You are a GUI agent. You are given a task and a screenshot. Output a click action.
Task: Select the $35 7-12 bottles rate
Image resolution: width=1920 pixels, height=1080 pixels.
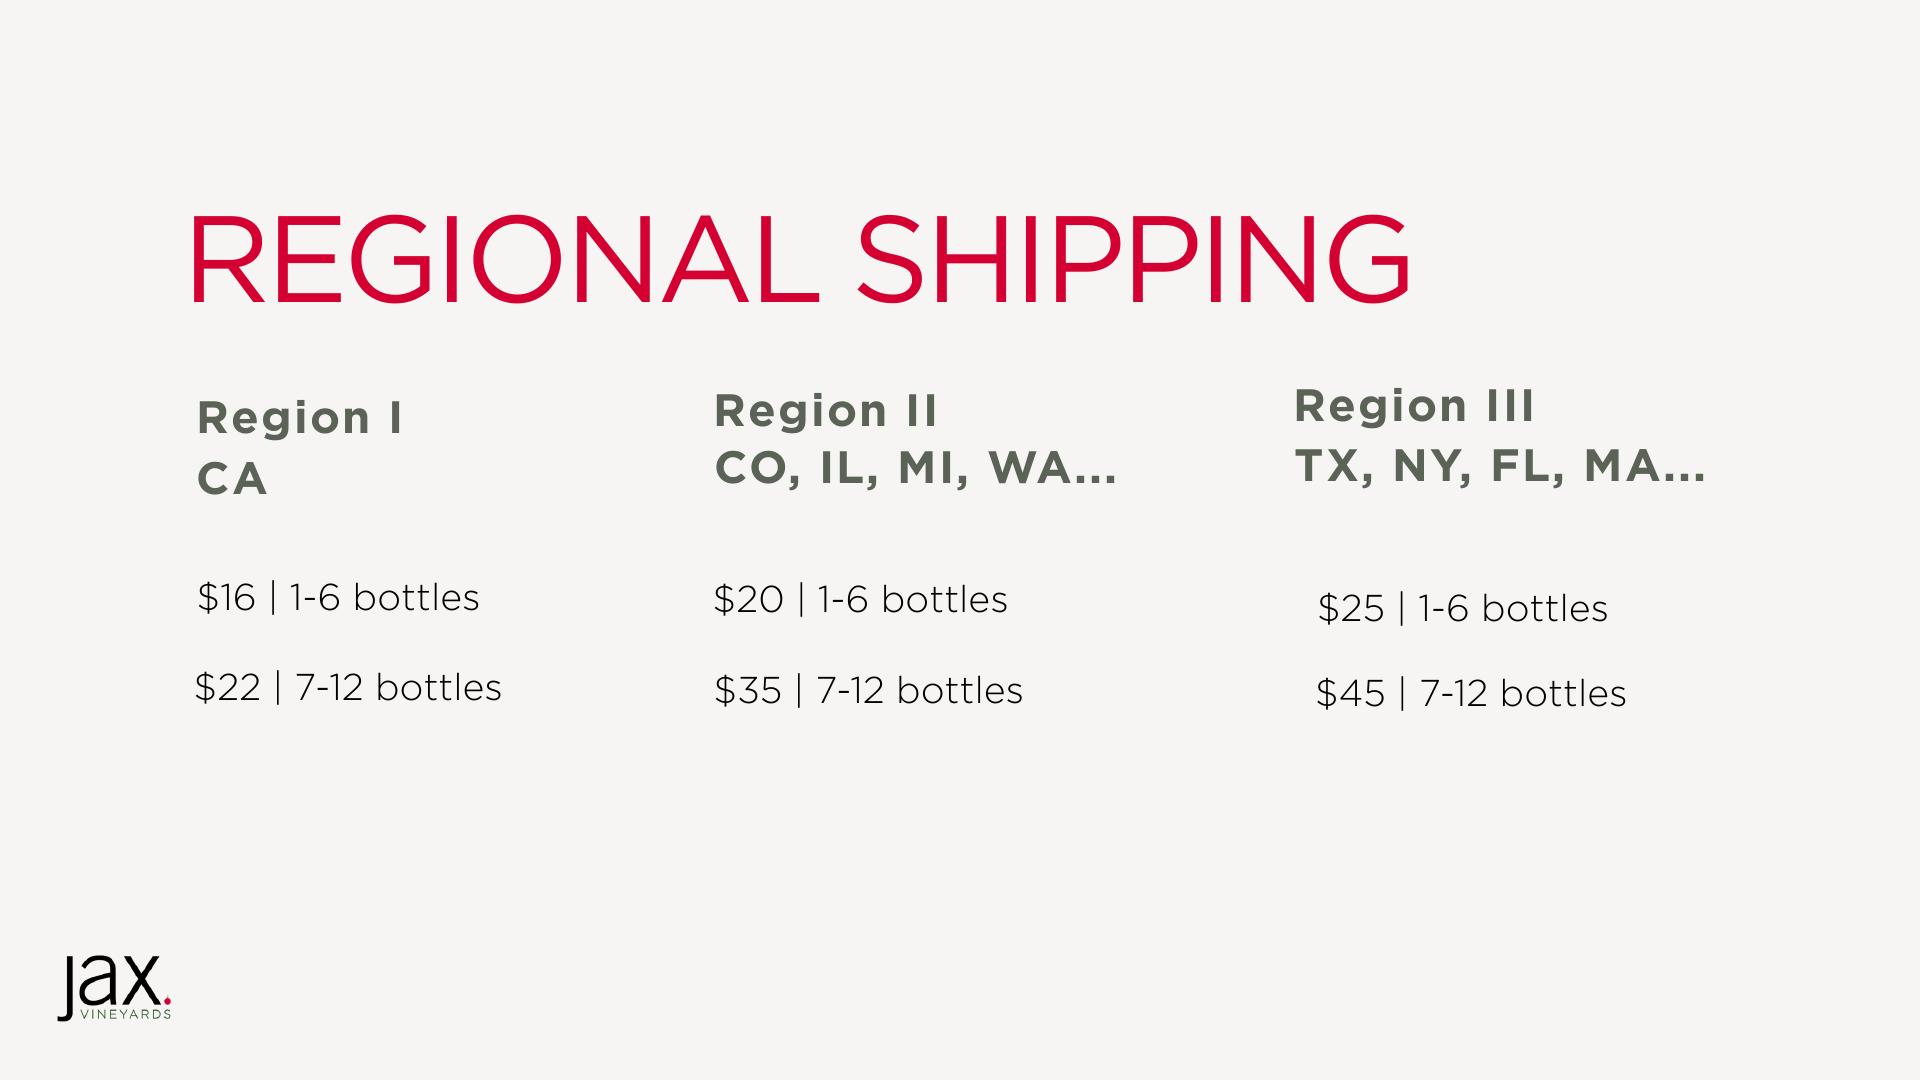868,691
